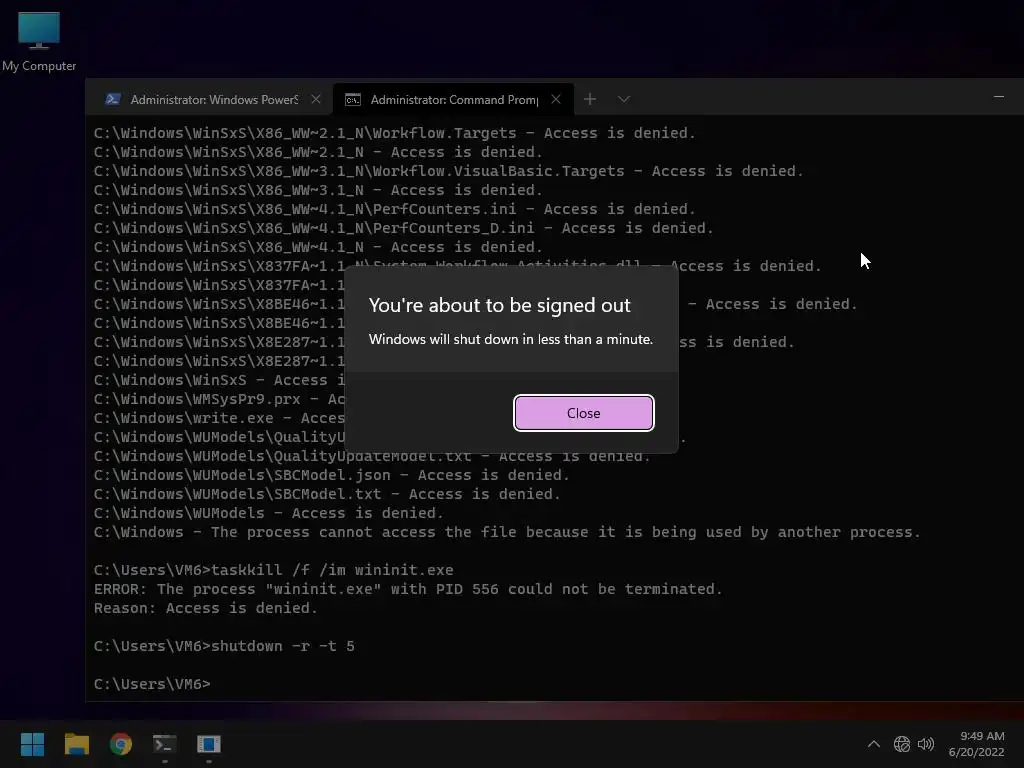Screen dimensions: 1024x768
Task: Close the Command Prompt tab
Action: tap(556, 99)
